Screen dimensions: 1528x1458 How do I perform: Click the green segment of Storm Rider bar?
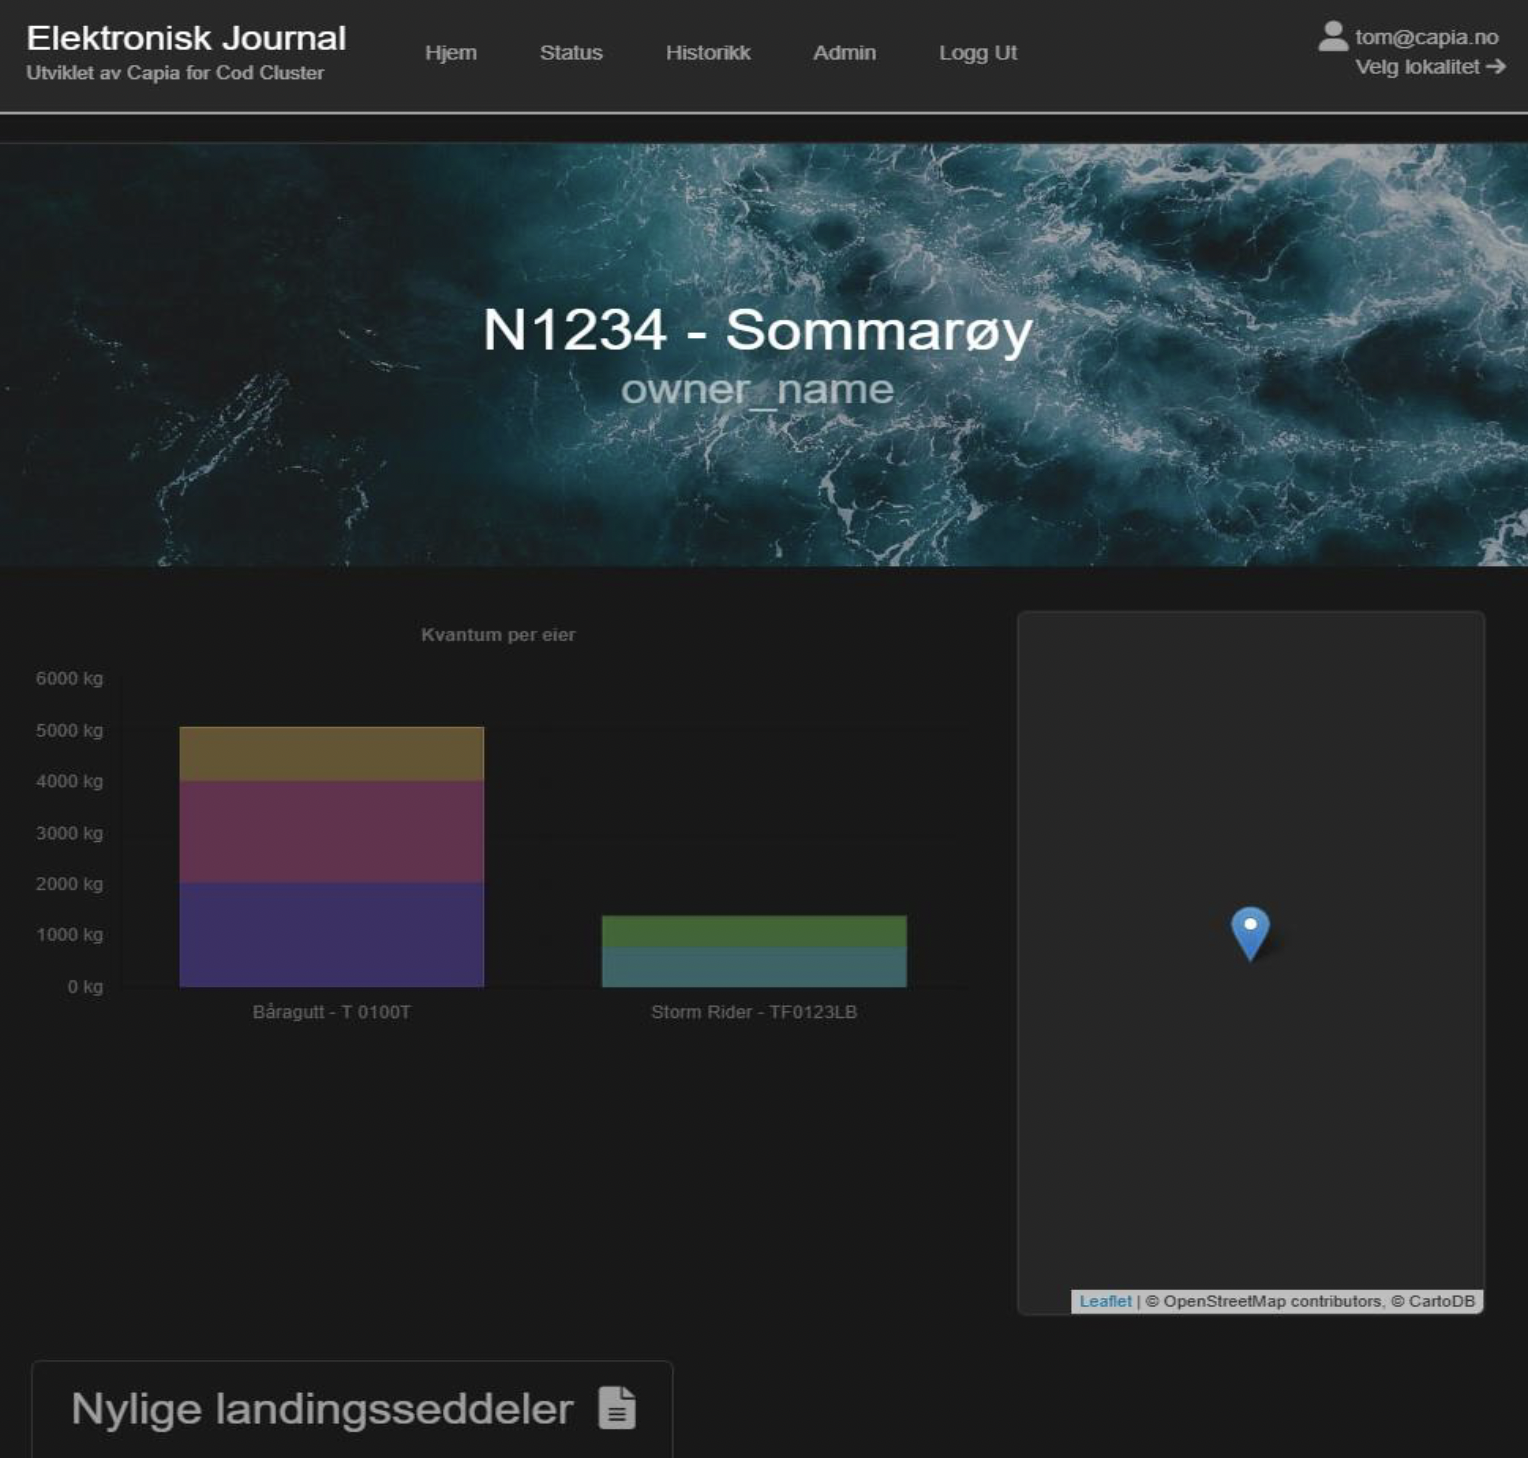point(754,931)
